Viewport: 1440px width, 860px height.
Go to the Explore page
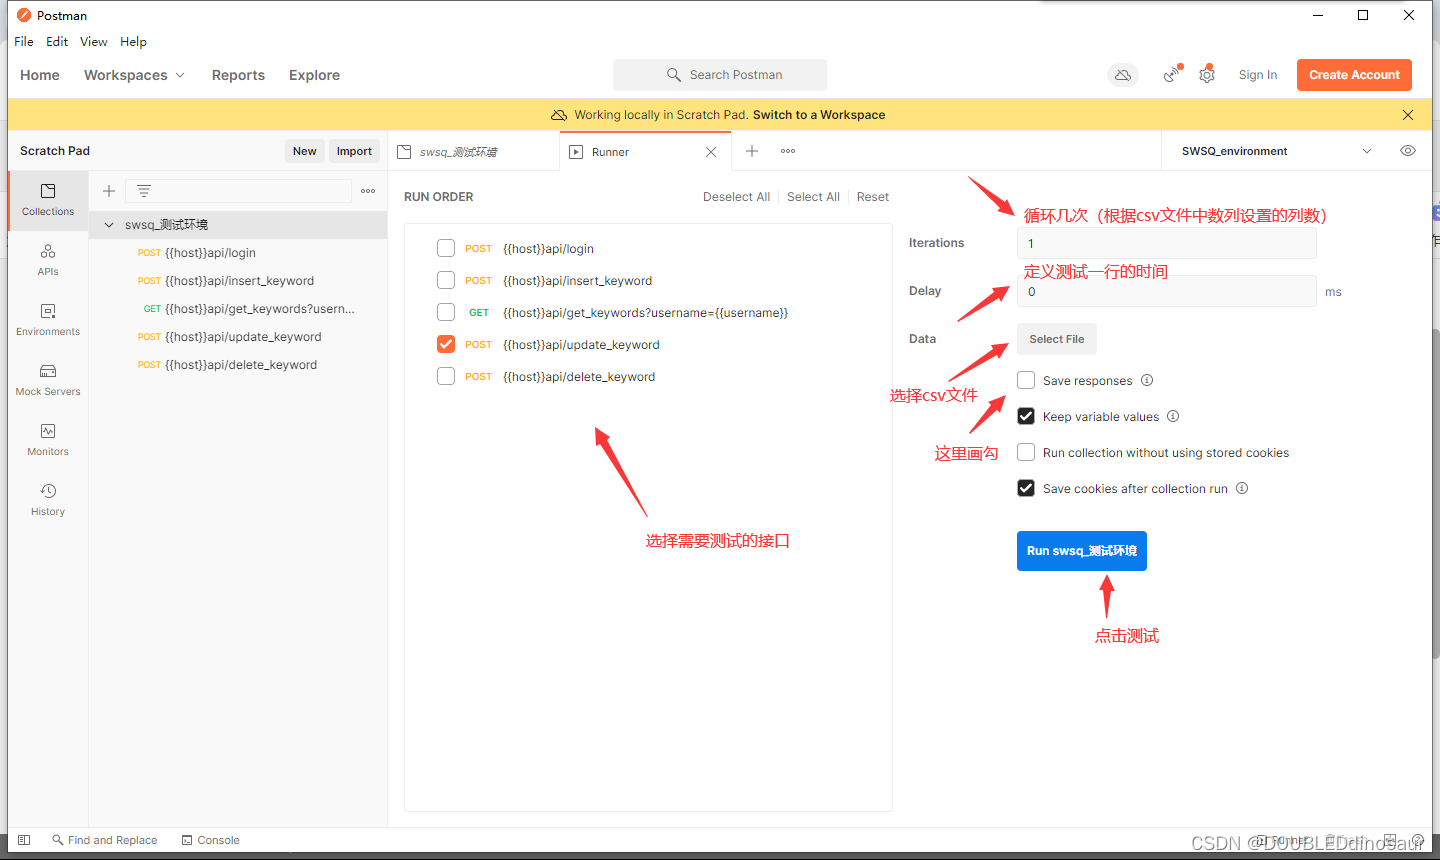[314, 75]
